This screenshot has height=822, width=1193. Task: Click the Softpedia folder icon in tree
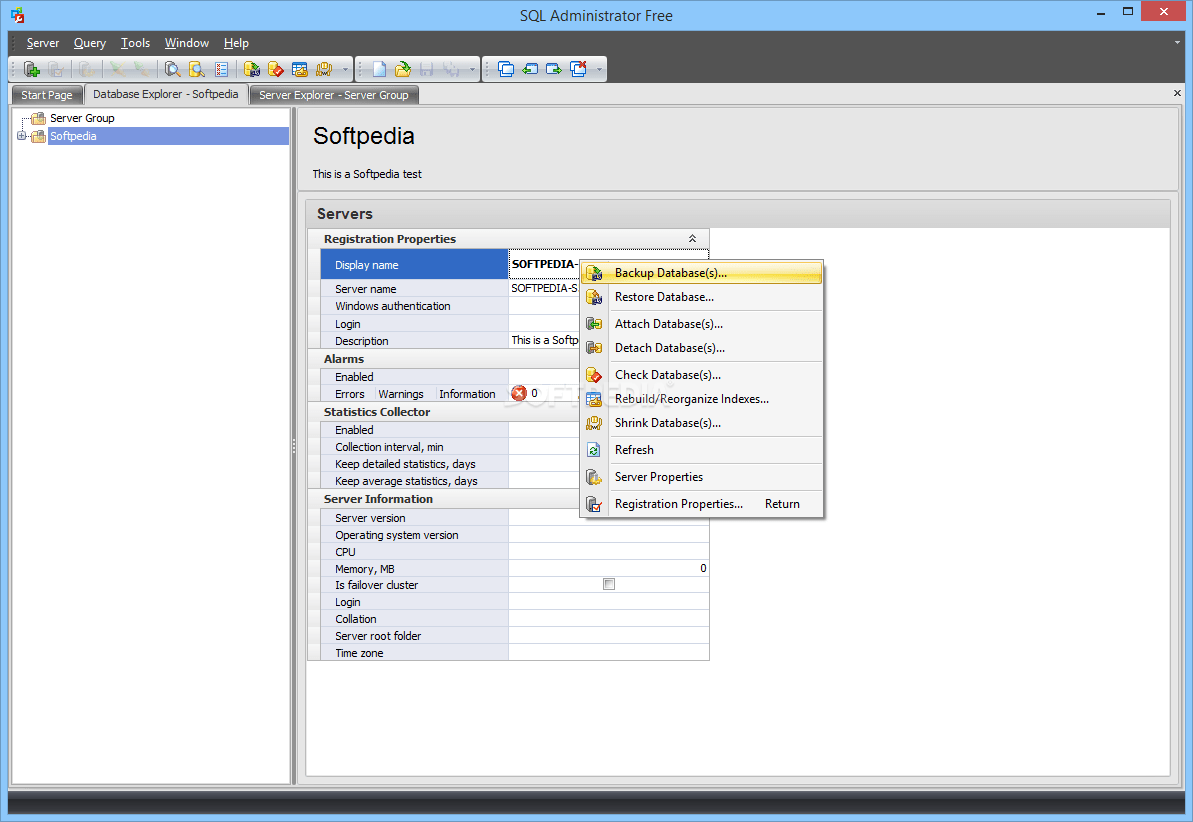38,136
